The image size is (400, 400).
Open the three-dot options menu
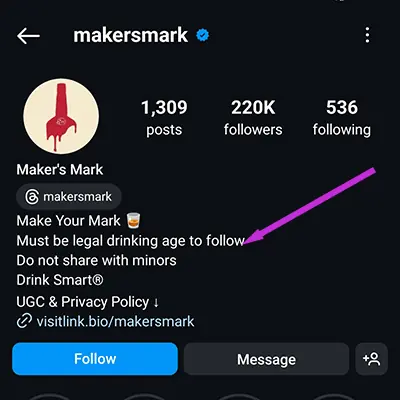point(367,35)
